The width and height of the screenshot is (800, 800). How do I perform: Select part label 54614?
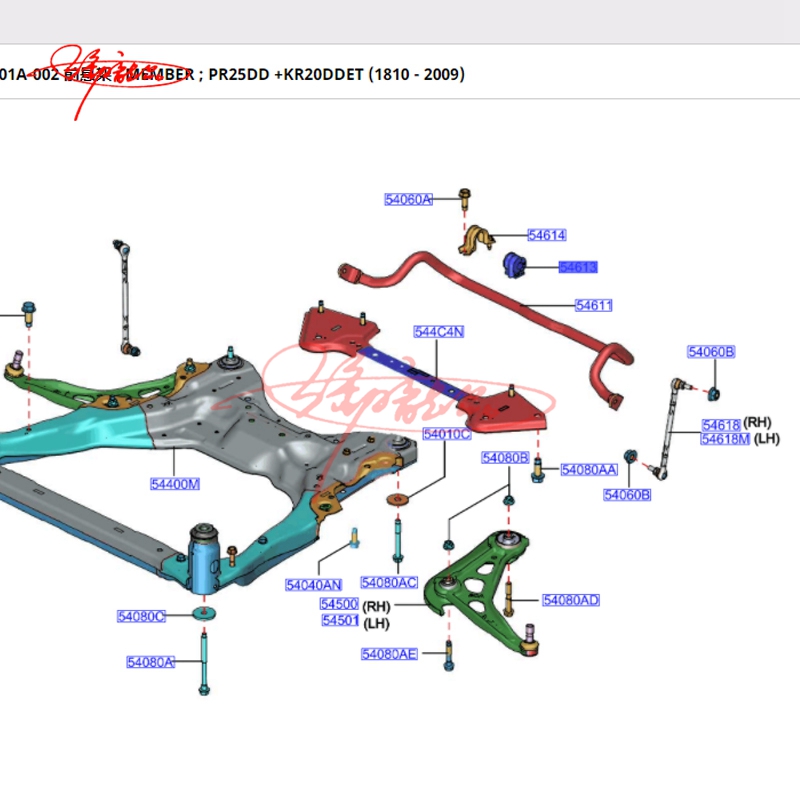(546, 236)
